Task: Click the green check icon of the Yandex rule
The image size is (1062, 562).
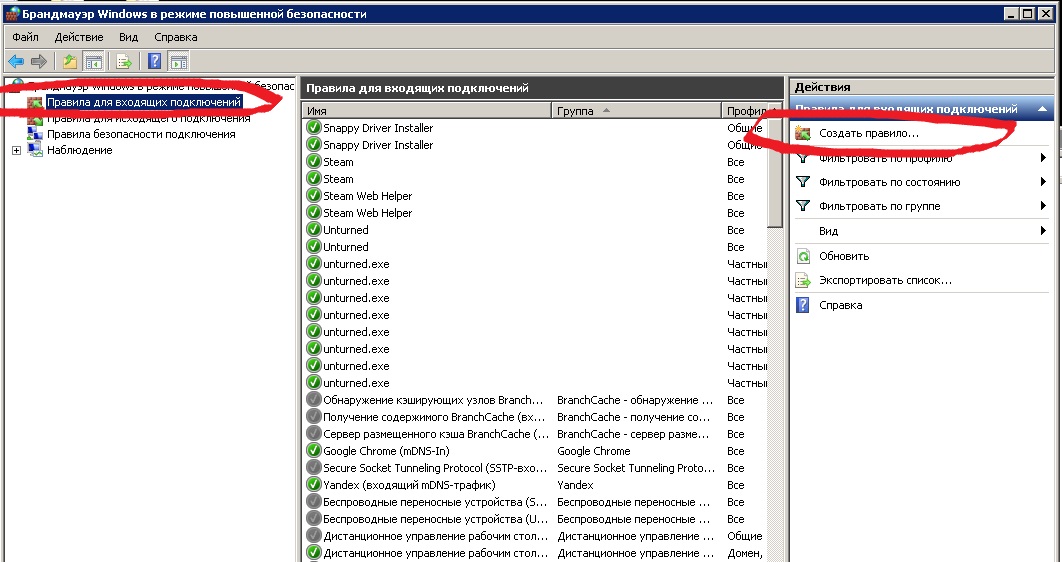Action: point(314,485)
